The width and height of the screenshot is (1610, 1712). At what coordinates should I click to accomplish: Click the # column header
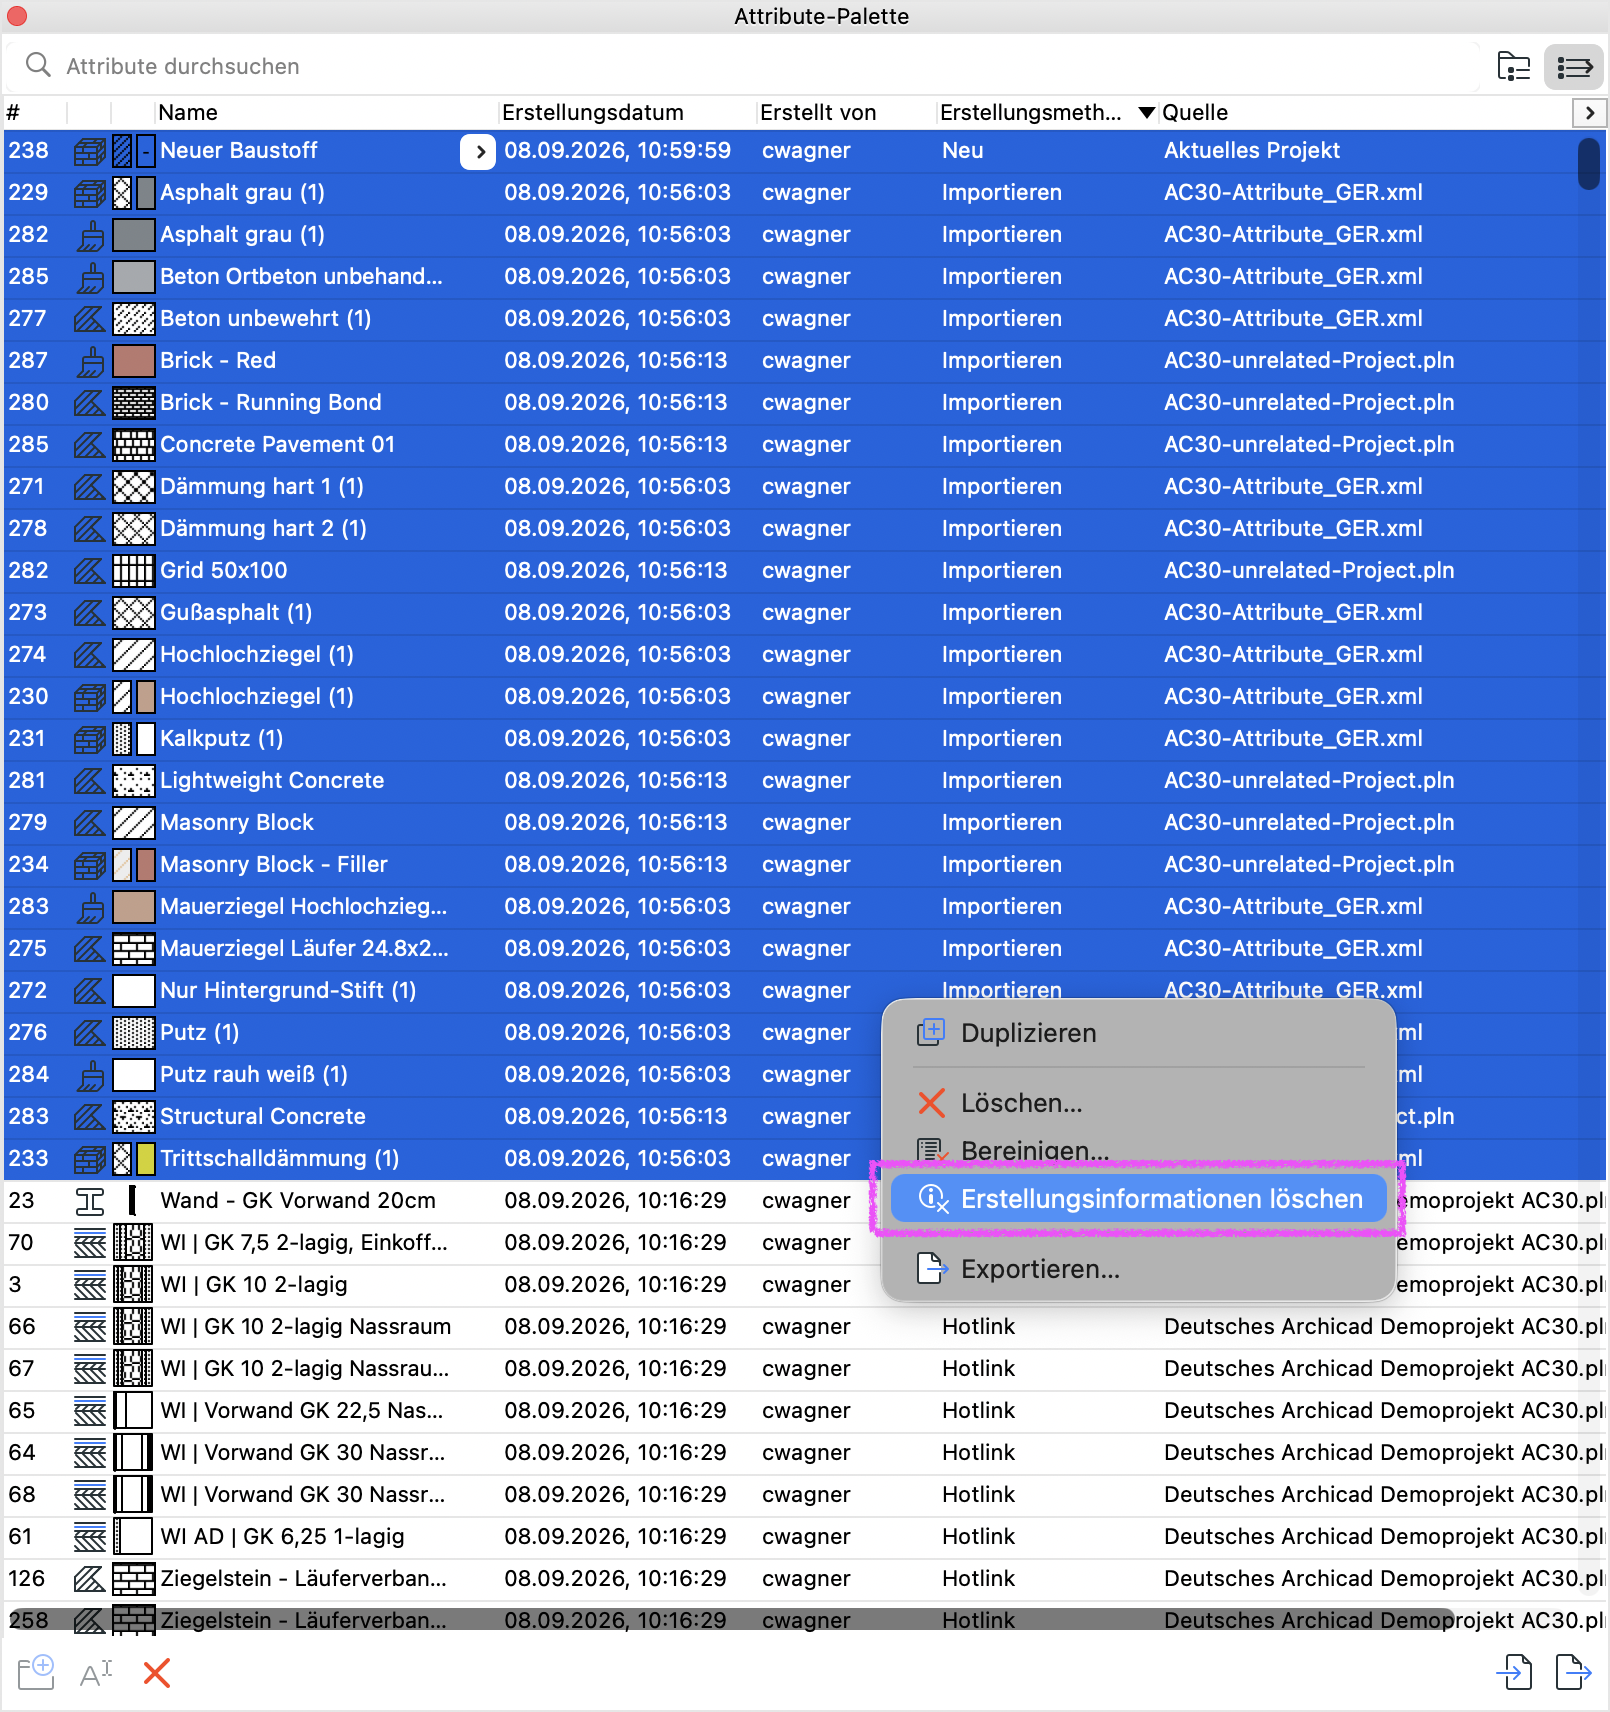13,113
